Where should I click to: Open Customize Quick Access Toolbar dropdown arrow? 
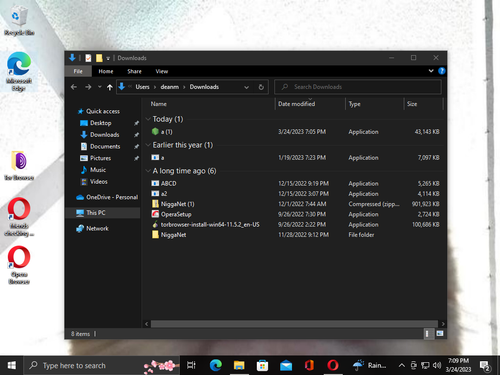point(108,58)
